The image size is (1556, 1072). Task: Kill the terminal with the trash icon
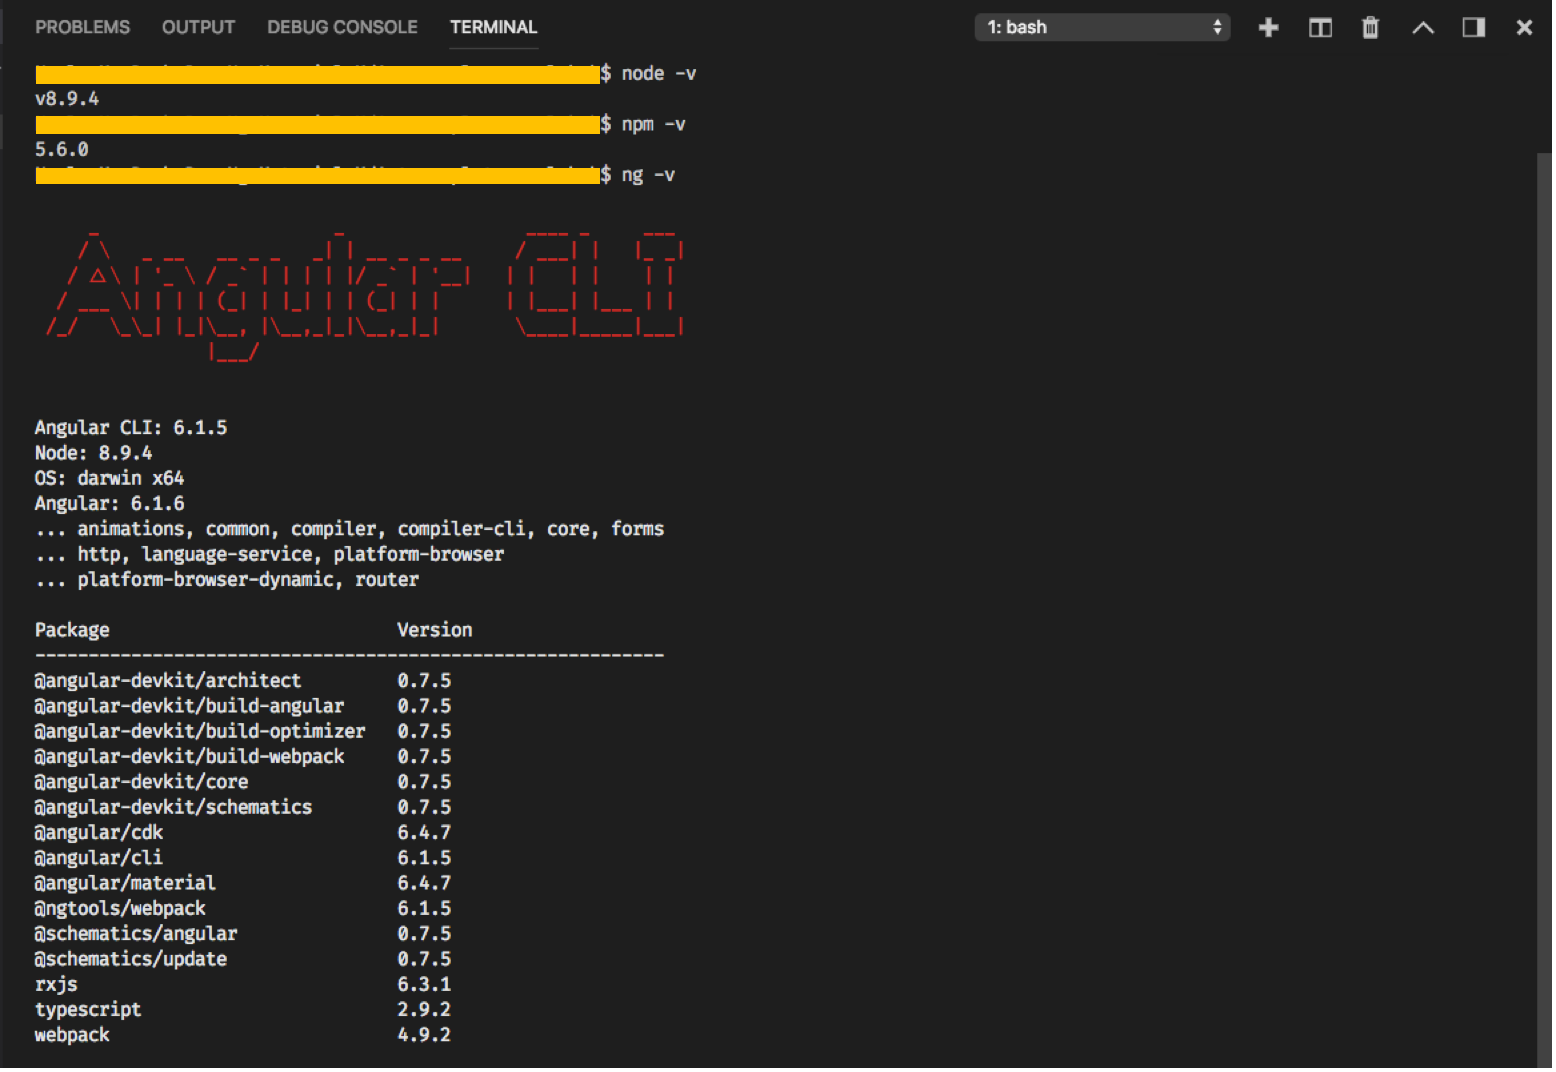(1370, 27)
